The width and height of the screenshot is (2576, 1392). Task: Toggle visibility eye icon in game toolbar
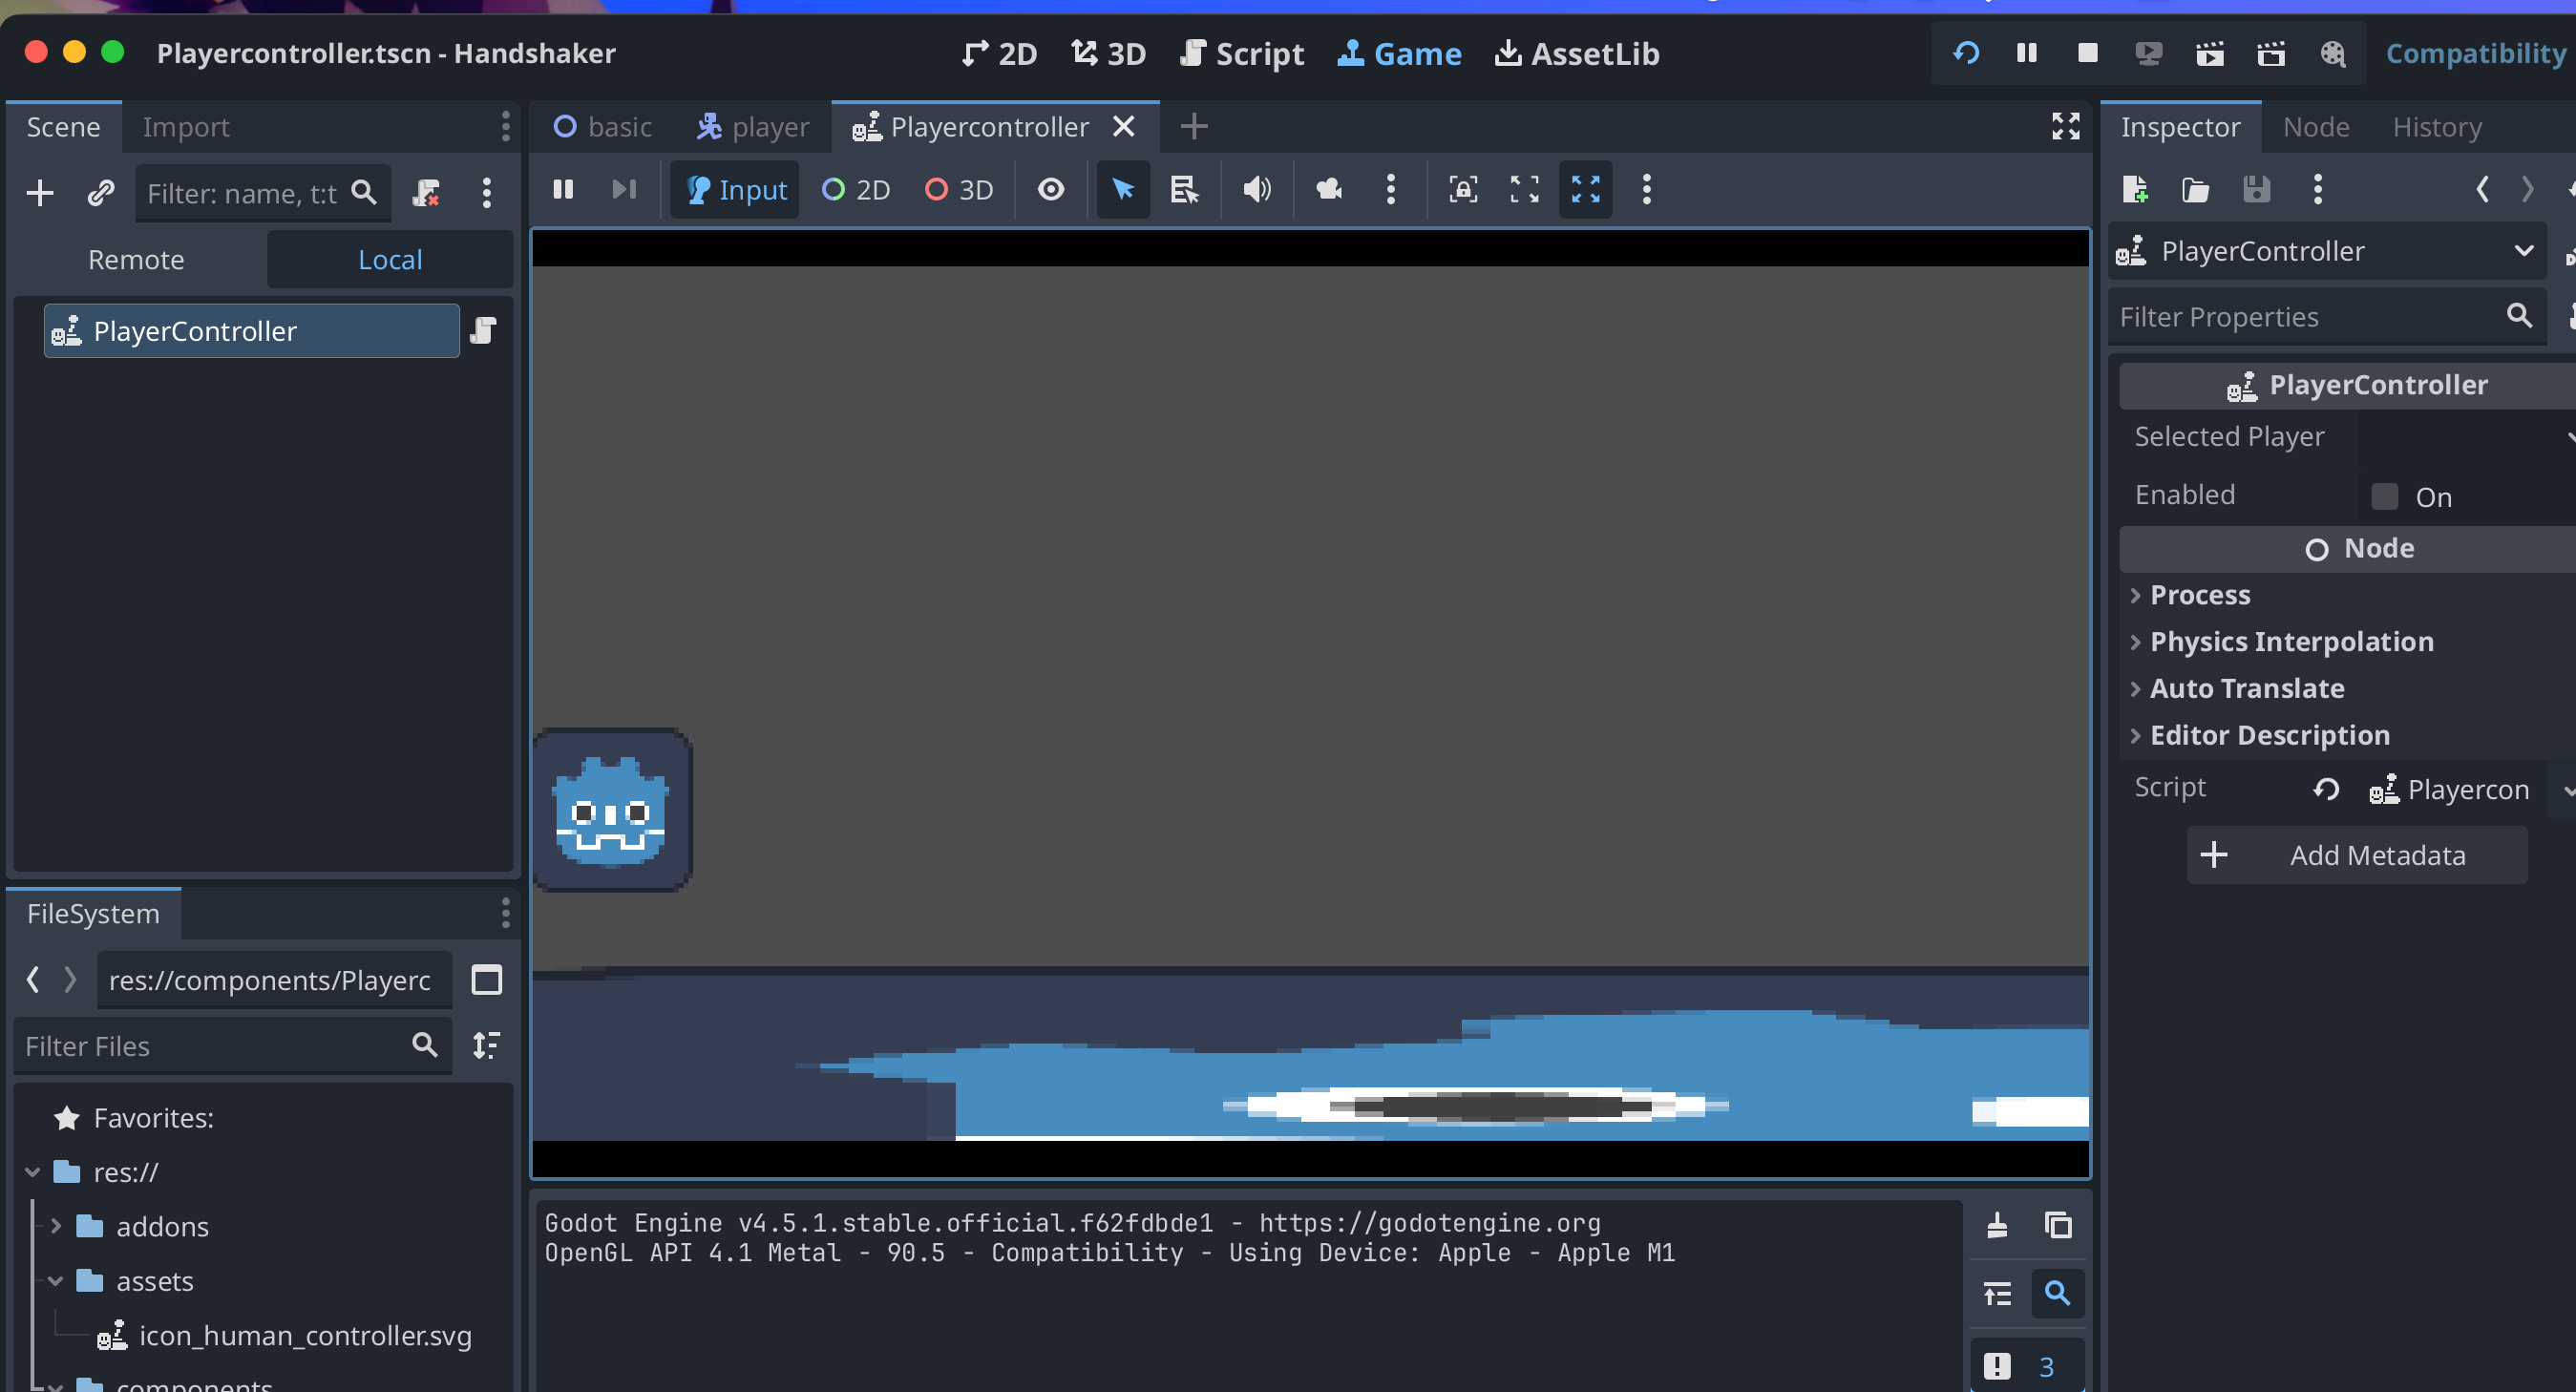(1050, 189)
